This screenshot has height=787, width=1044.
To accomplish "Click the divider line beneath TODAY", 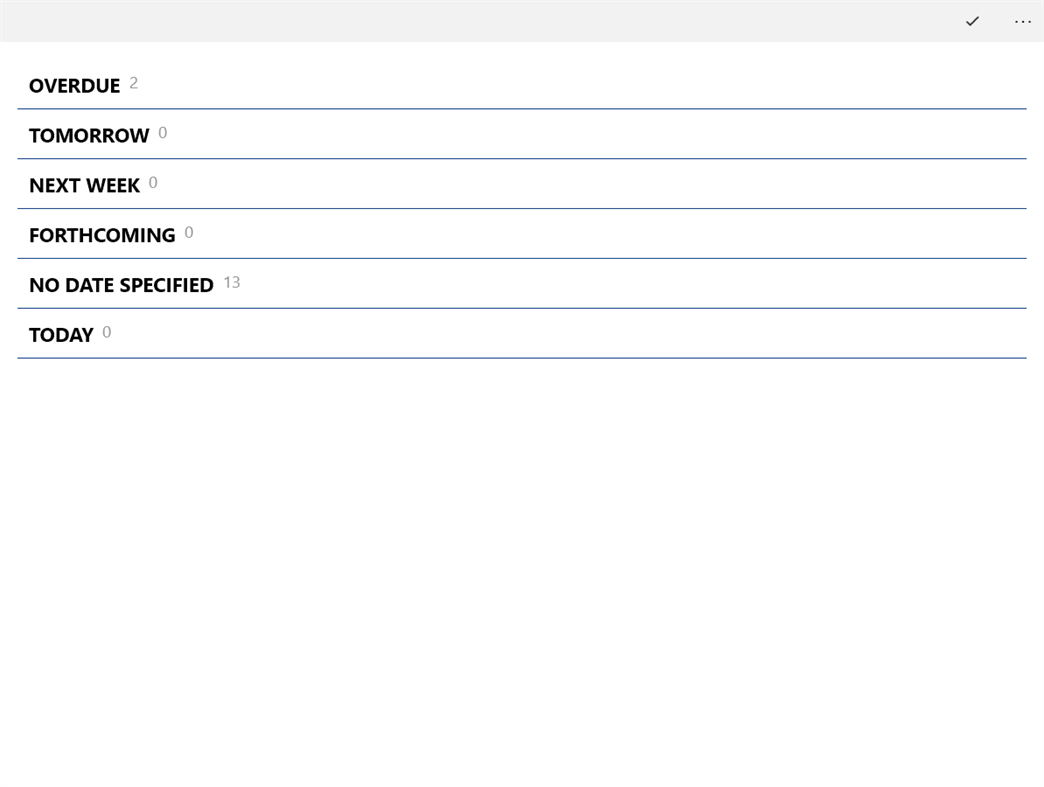I will pyautogui.click(x=520, y=358).
